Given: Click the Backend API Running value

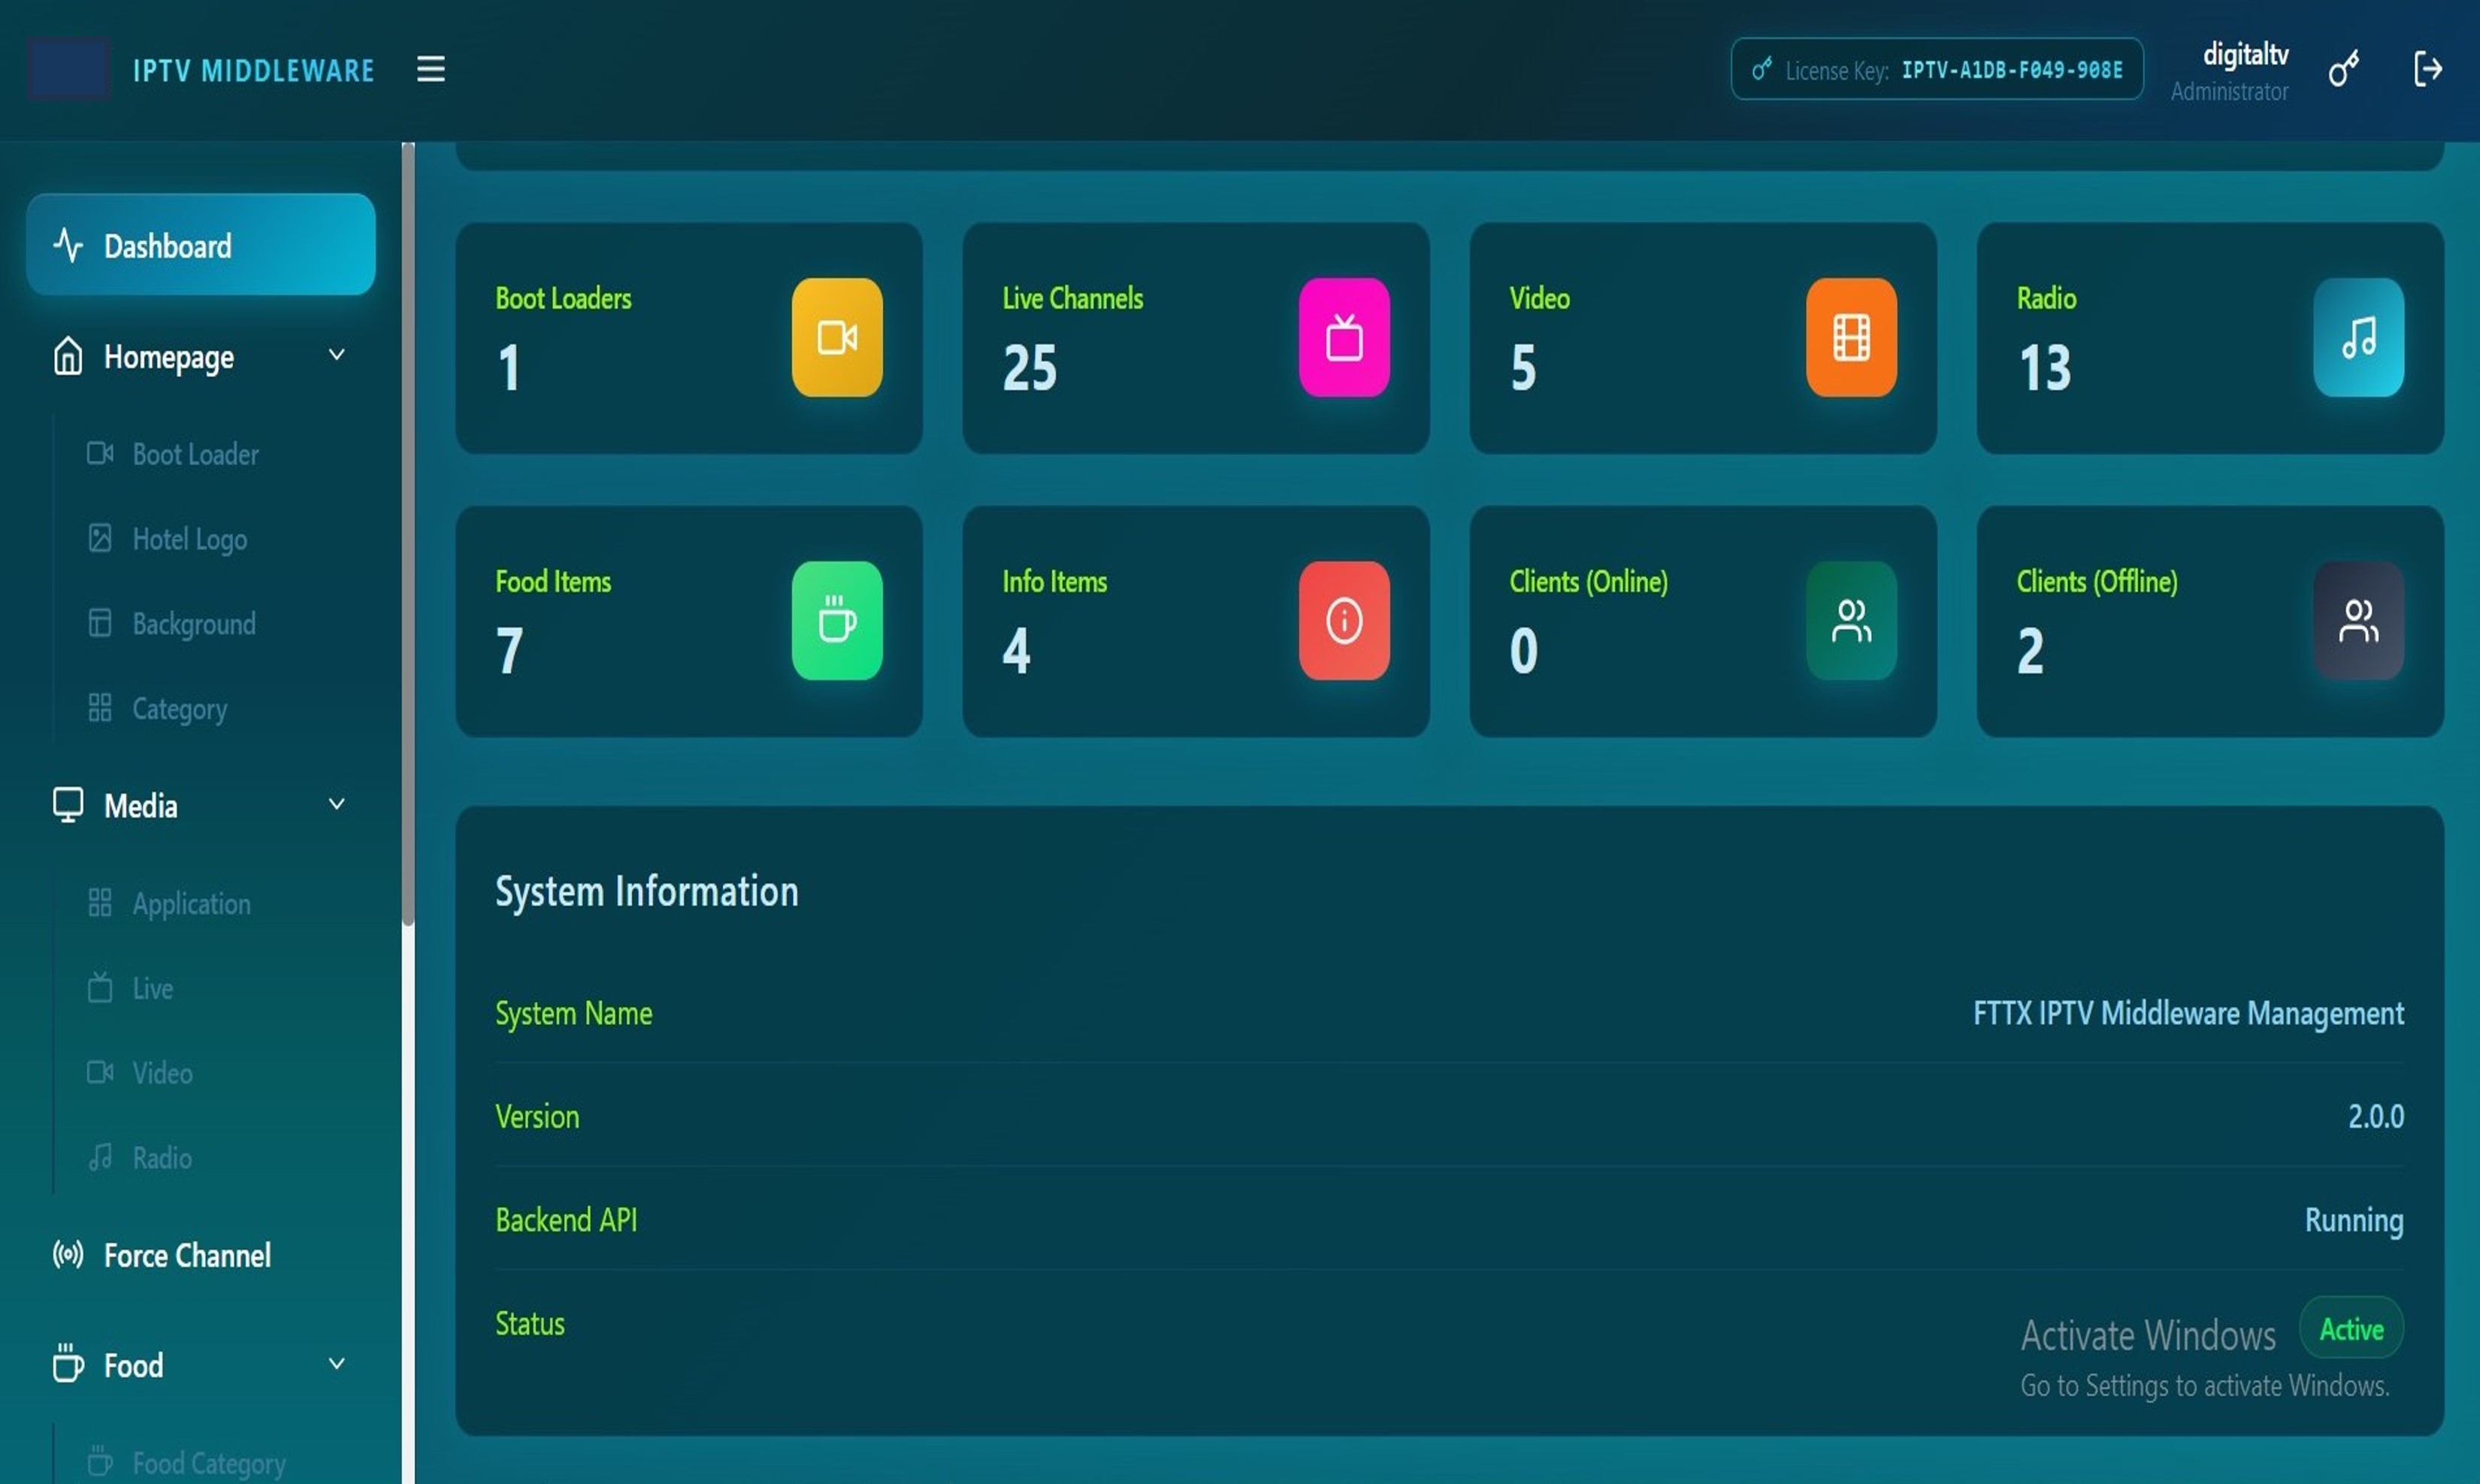Looking at the screenshot, I should tap(2354, 1220).
